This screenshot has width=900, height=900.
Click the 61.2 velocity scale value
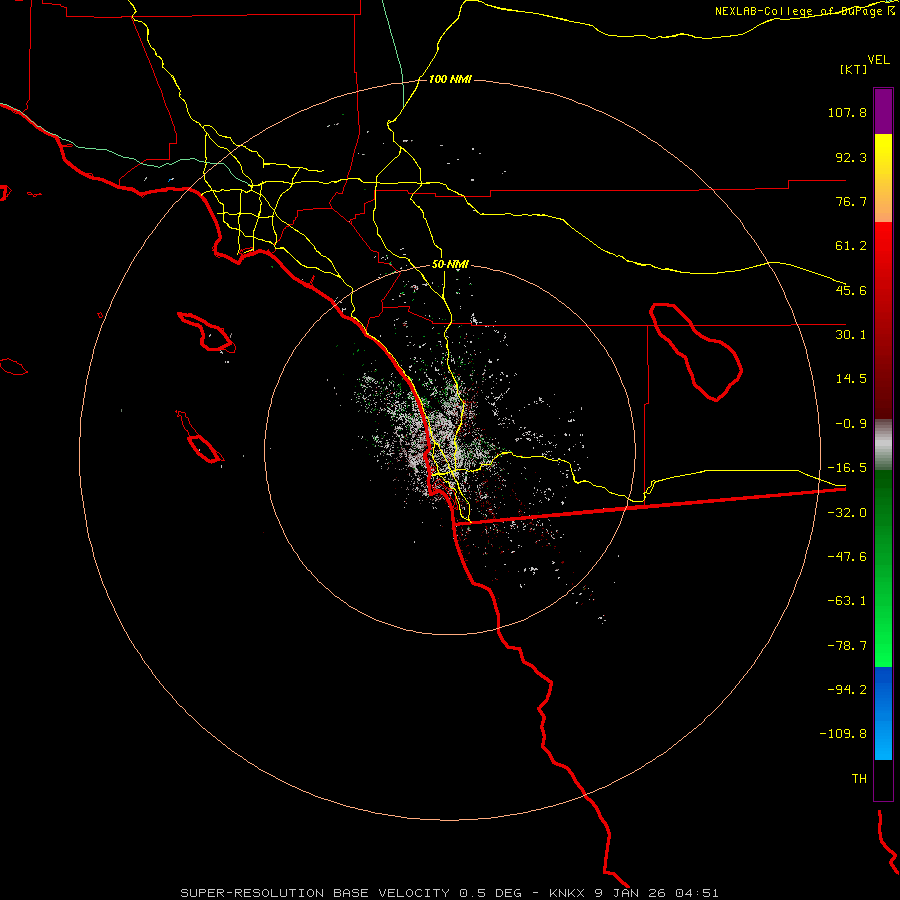coord(851,246)
